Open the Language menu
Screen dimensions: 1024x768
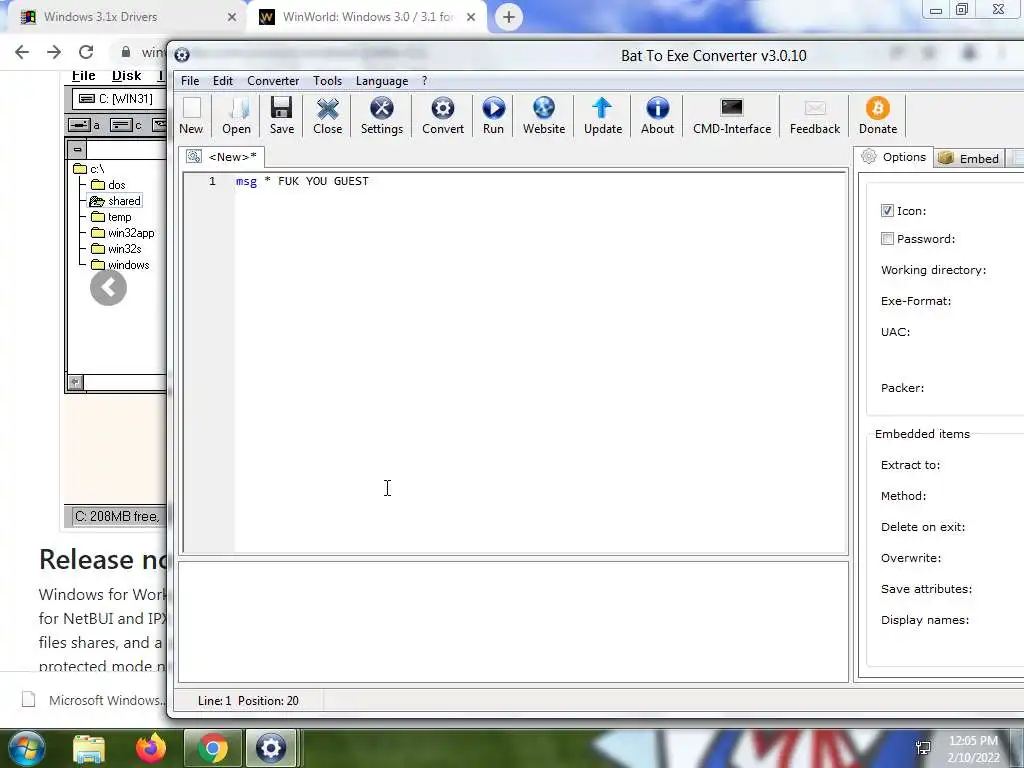click(382, 80)
